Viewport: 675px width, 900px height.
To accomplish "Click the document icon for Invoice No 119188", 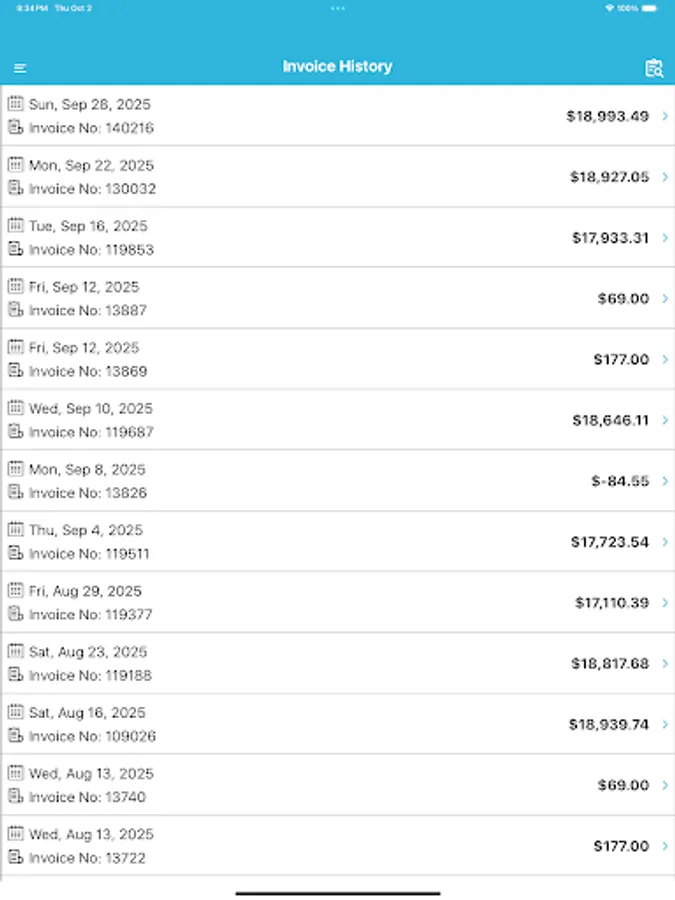I will (15, 675).
